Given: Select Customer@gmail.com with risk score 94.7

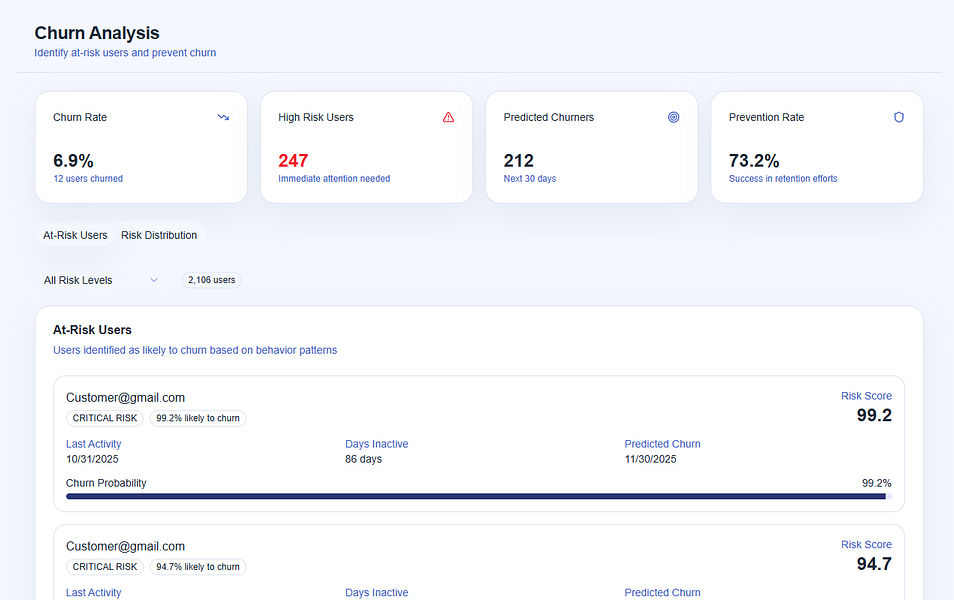Looking at the screenshot, I should 125,546.
